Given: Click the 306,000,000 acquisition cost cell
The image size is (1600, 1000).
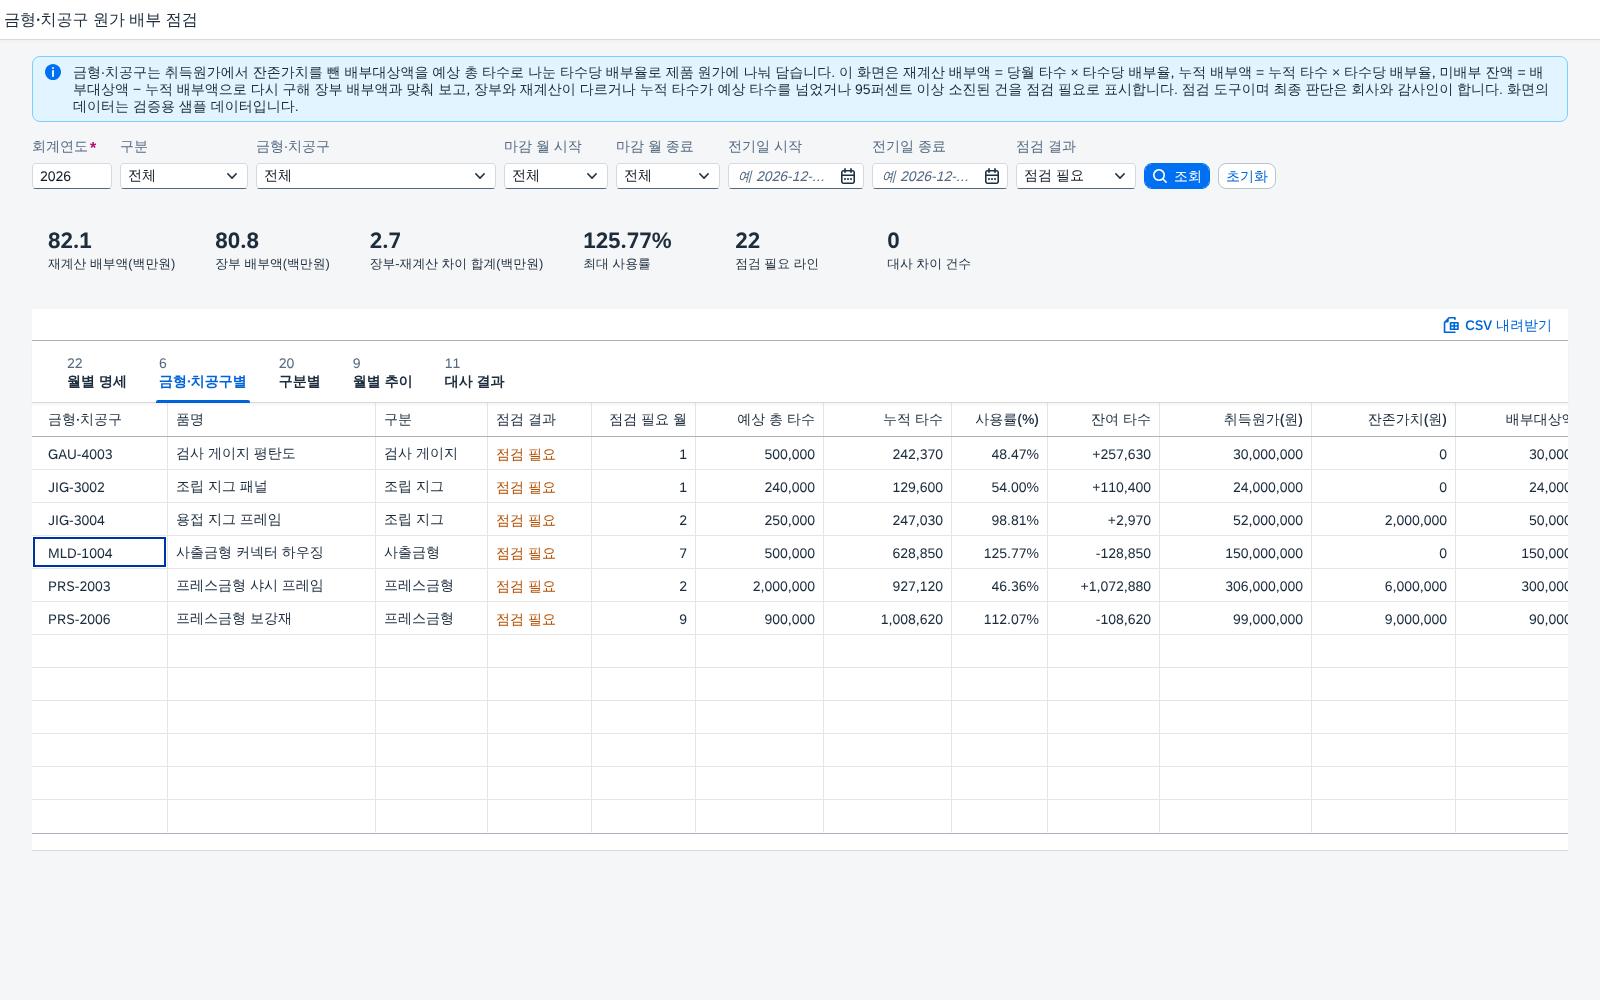Looking at the screenshot, I should 1236,586.
